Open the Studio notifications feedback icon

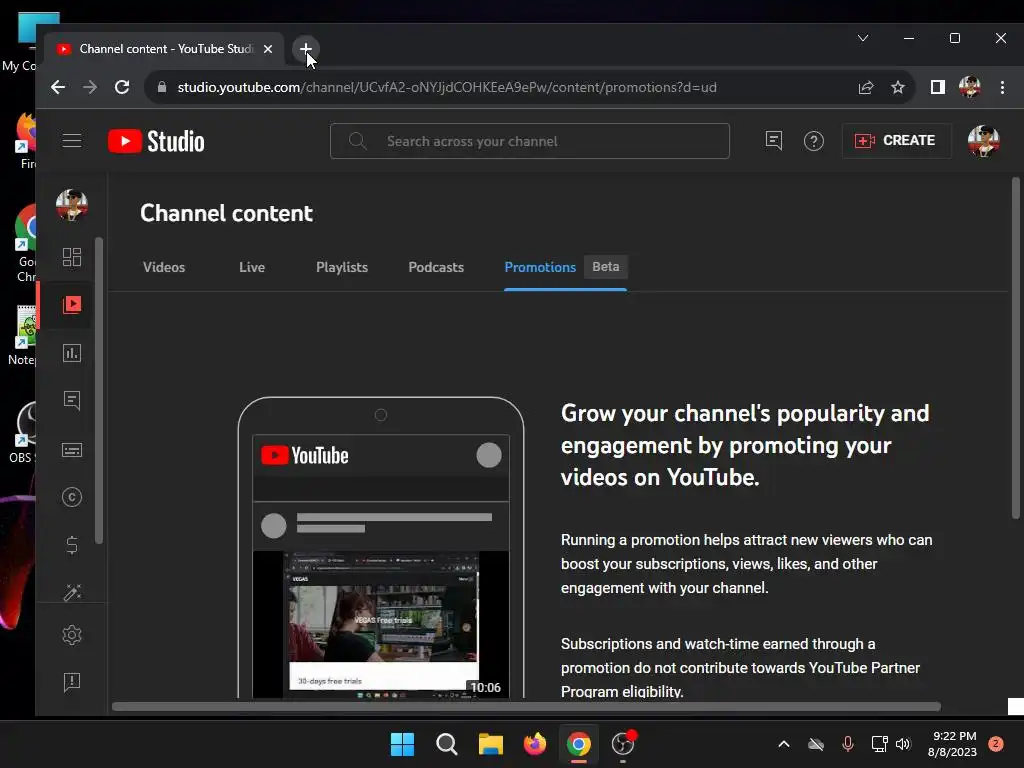[x=773, y=140]
